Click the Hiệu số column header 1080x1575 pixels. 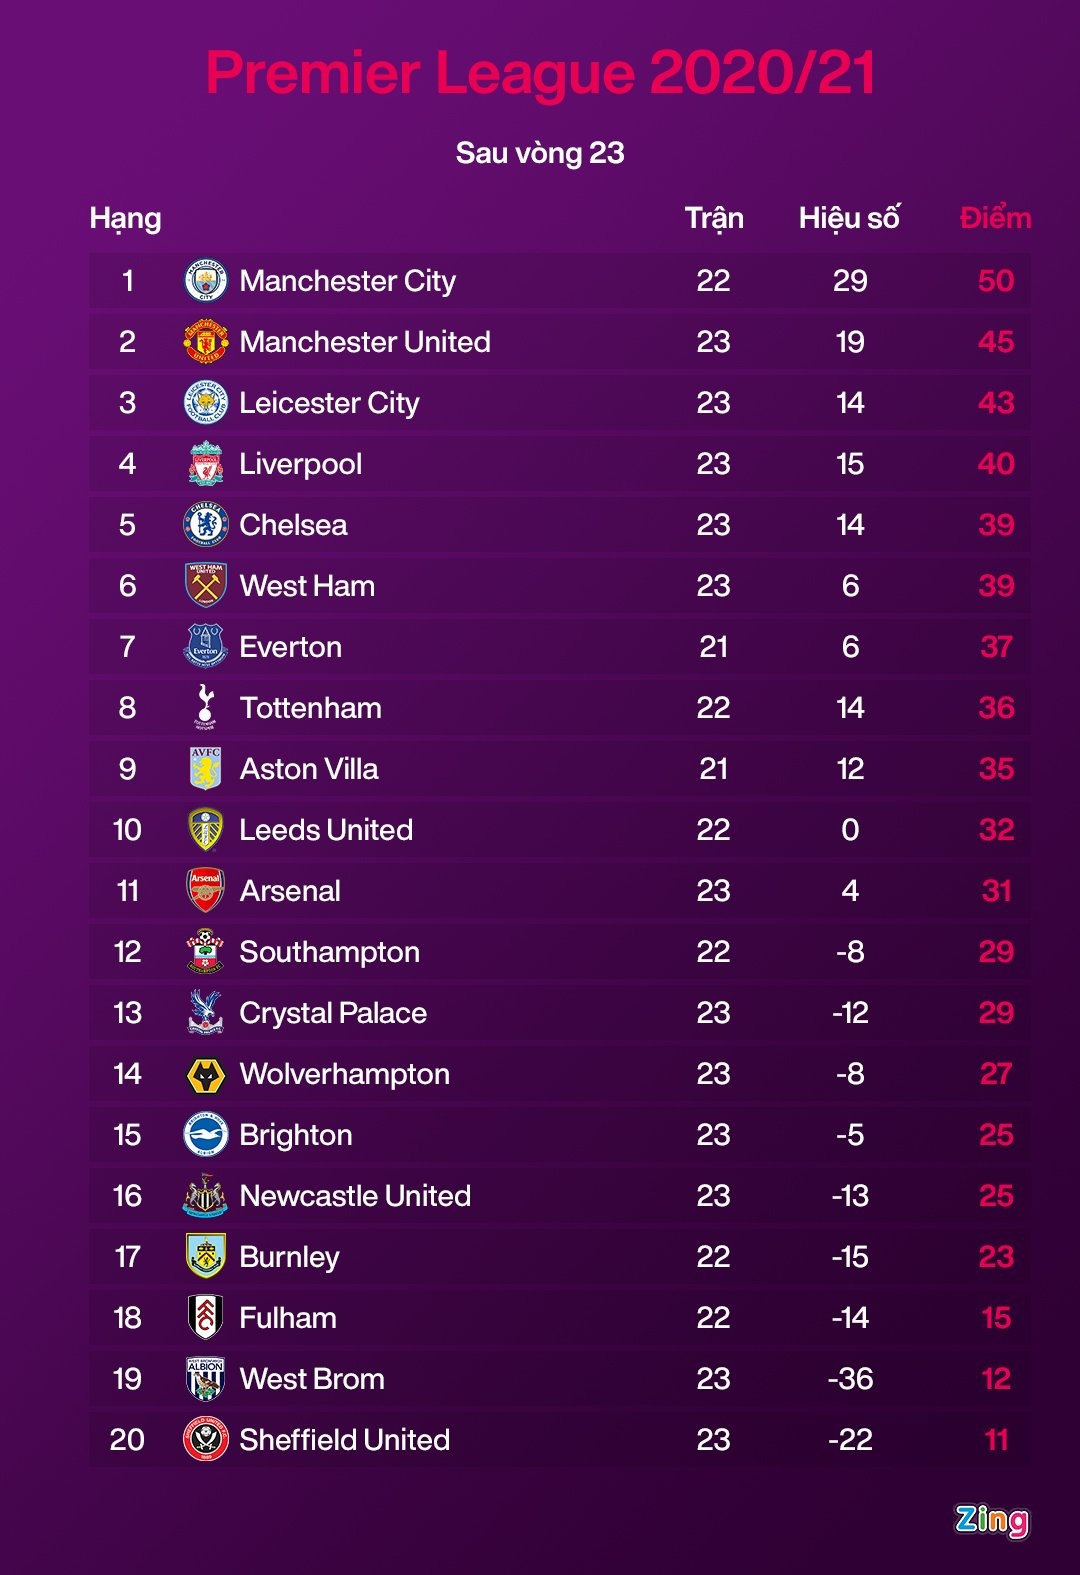point(849,218)
